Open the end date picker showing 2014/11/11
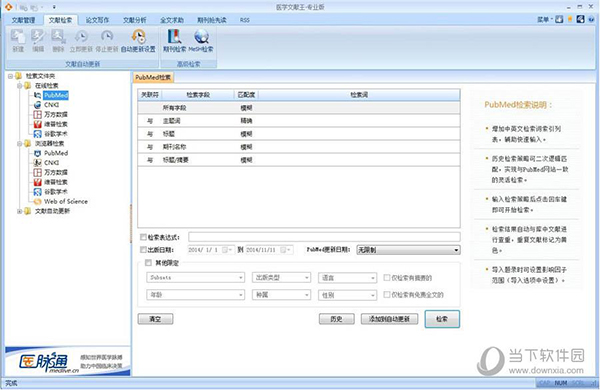 point(285,250)
